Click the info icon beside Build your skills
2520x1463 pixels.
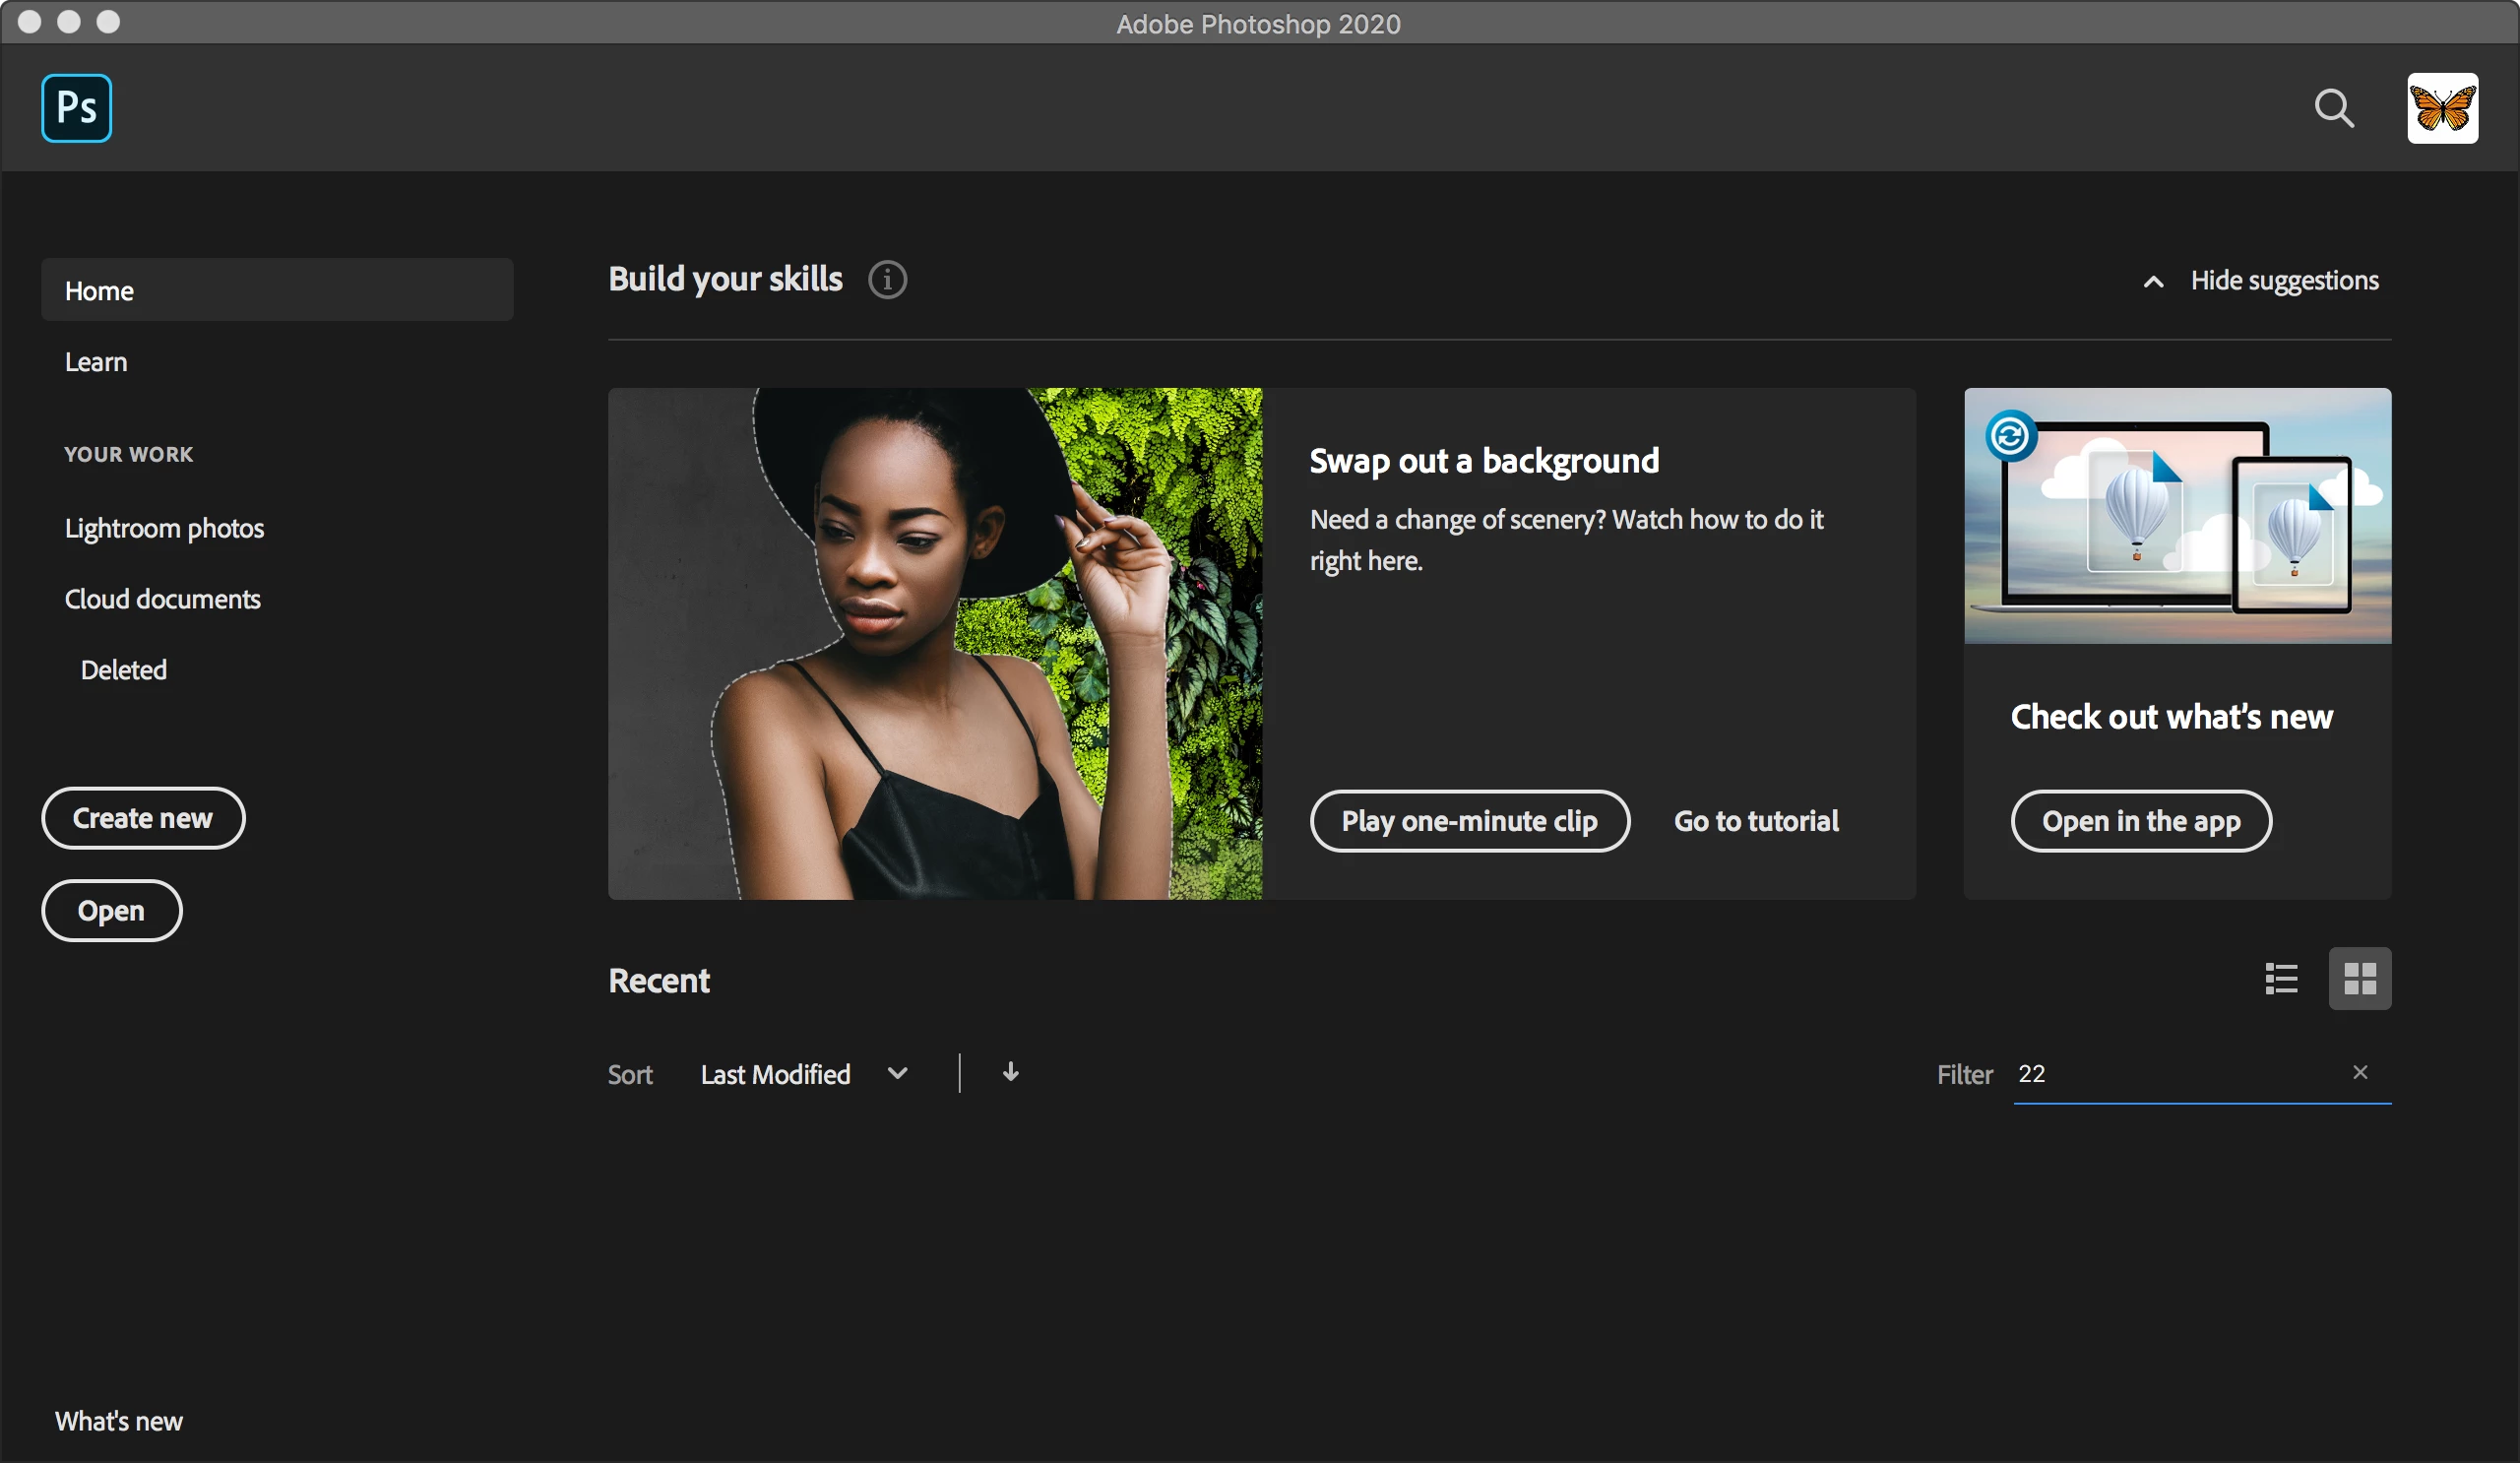coord(887,280)
